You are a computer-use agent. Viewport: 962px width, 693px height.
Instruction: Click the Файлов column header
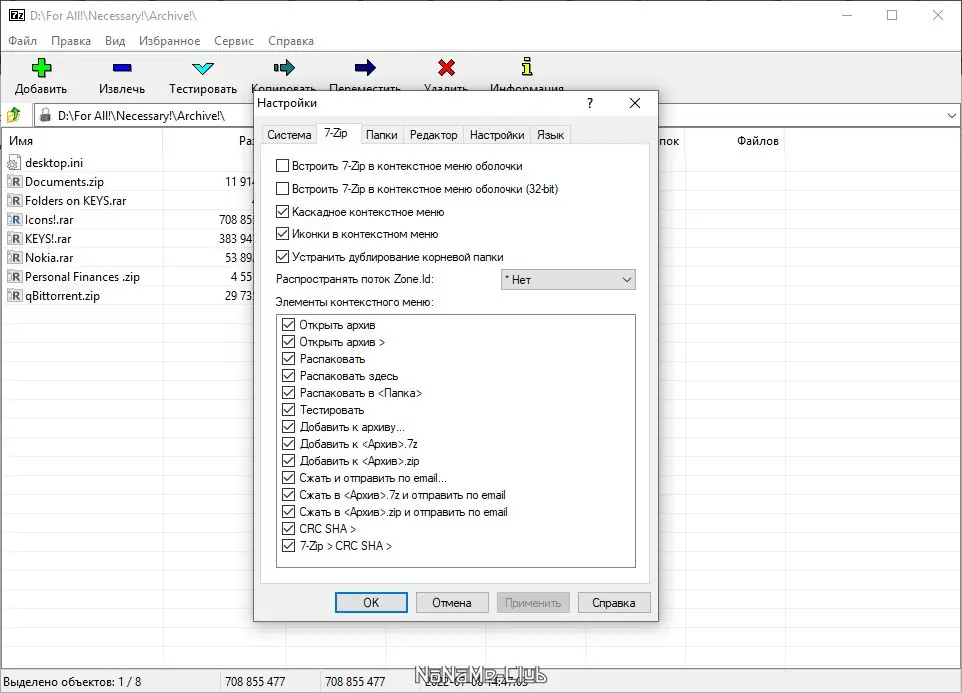[735, 141]
